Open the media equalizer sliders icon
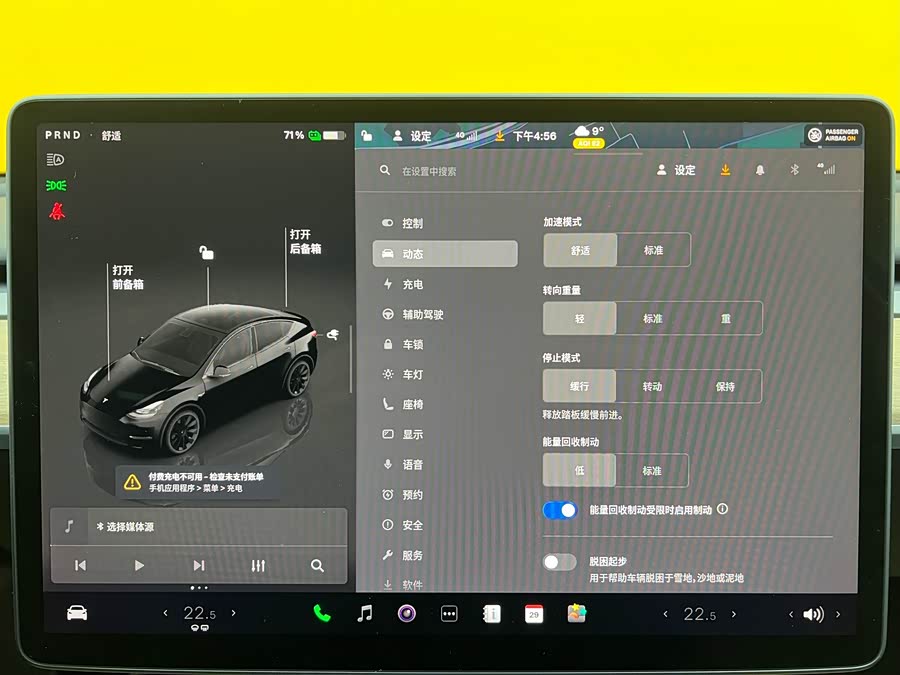This screenshot has width=900, height=675. (x=258, y=565)
